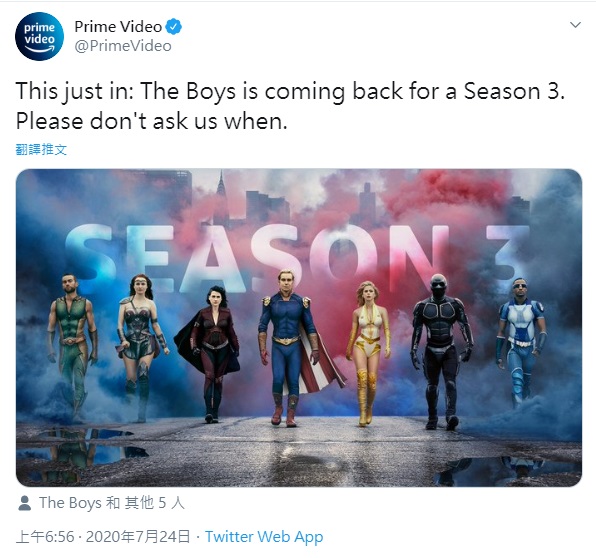The height and width of the screenshot is (558, 596).
Task: Click the Stormfront character in the poster
Action: [x=209, y=354]
